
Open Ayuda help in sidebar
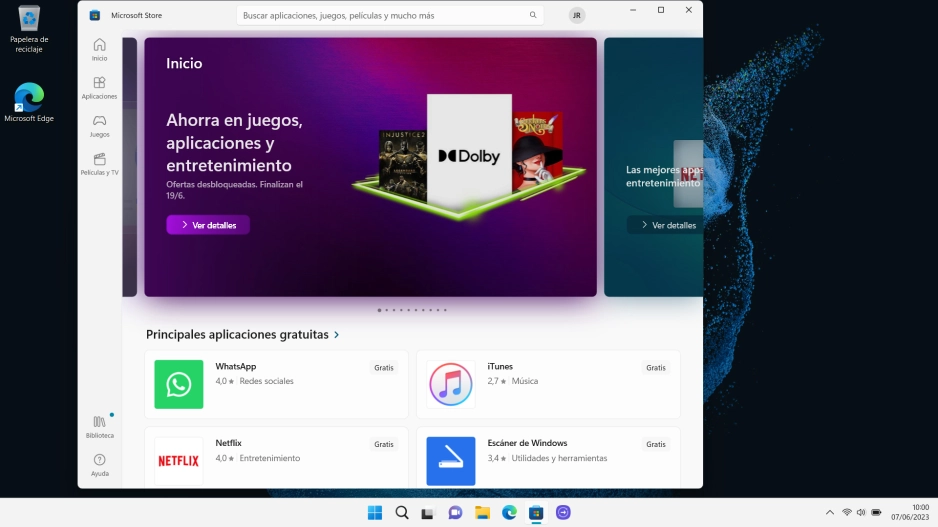tap(99, 465)
